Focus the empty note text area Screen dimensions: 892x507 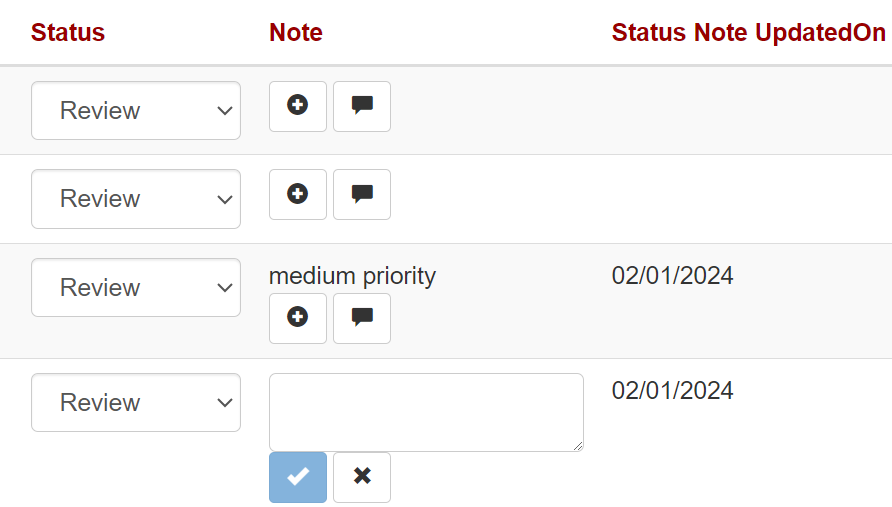[426, 412]
